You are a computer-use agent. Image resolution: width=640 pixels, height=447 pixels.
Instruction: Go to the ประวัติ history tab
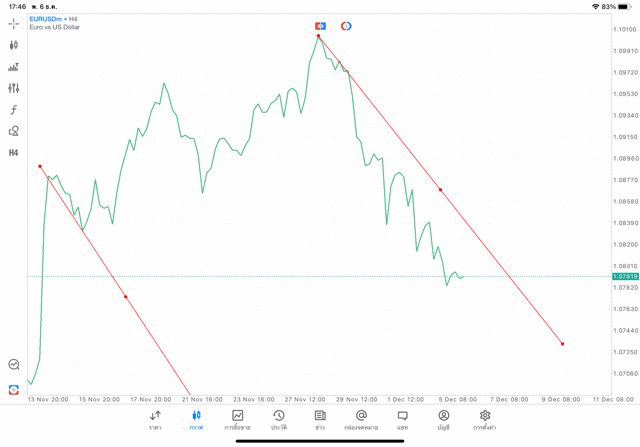[x=279, y=420]
